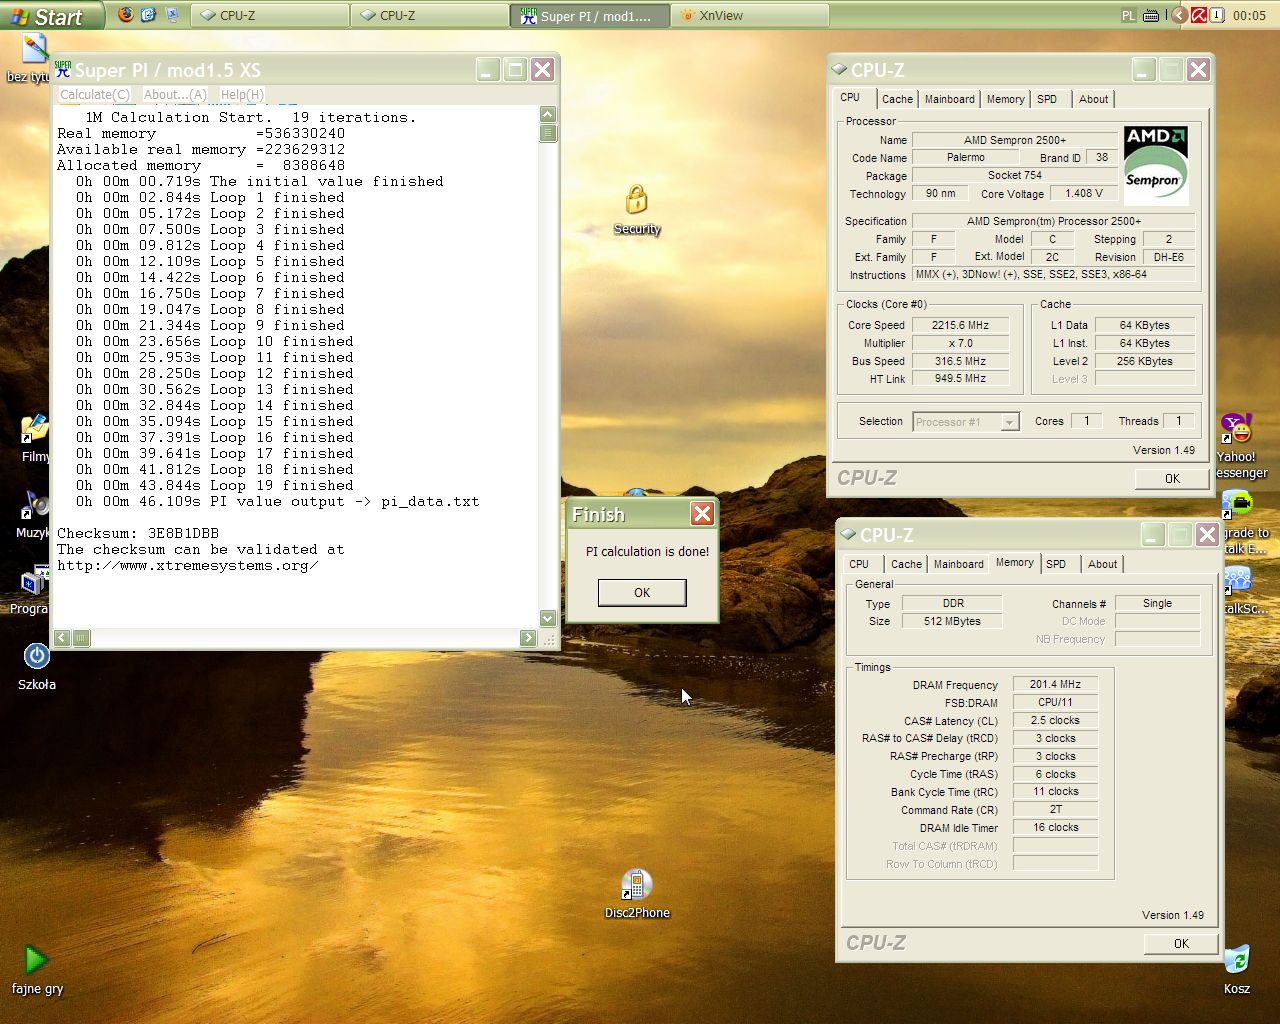Click OK in the Finish dialog
The width and height of the screenshot is (1280, 1024).
[x=642, y=592]
